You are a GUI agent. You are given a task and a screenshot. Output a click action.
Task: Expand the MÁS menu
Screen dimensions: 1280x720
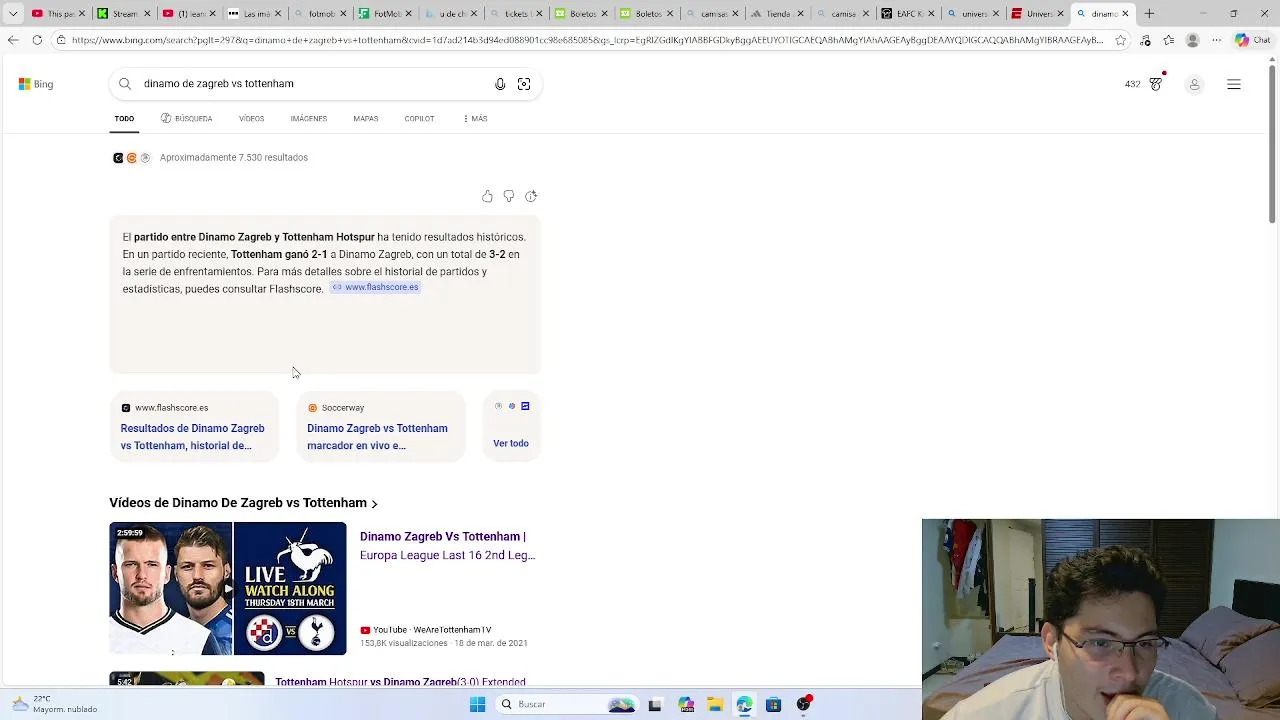[x=475, y=118]
